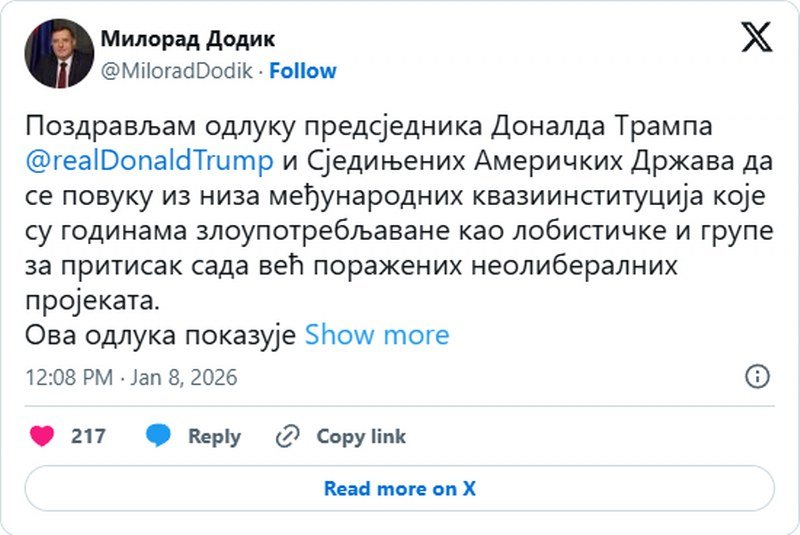The image size is (800, 535).
Task: Click the text Ова одлука показује
Action: tap(160, 334)
